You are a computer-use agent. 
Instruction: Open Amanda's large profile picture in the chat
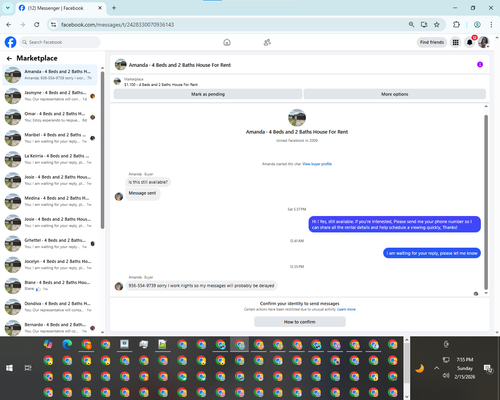click(x=297, y=118)
